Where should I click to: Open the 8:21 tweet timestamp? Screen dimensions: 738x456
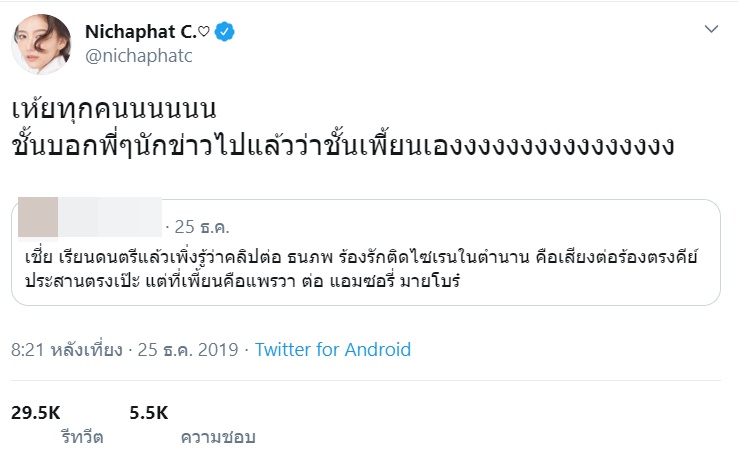67,350
